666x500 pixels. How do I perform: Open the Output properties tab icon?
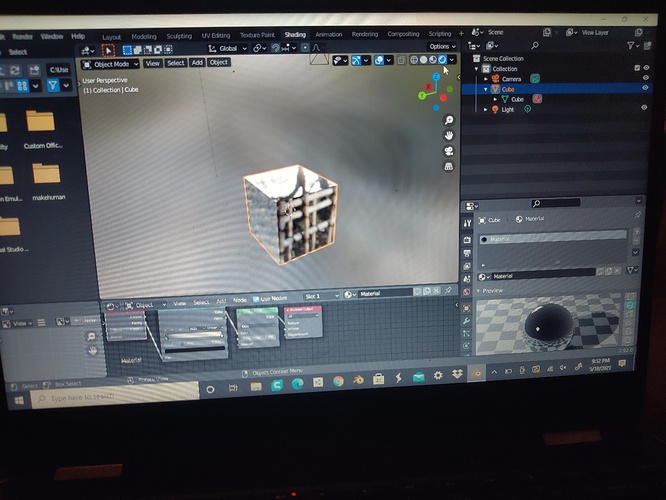click(x=467, y=254)
